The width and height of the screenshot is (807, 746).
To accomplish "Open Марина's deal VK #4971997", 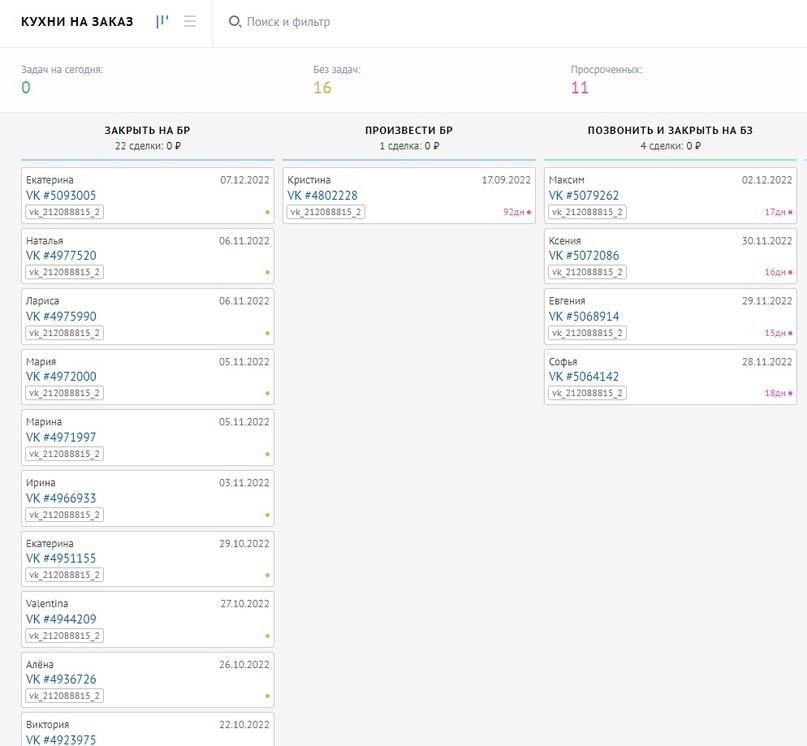I will 61,438.
